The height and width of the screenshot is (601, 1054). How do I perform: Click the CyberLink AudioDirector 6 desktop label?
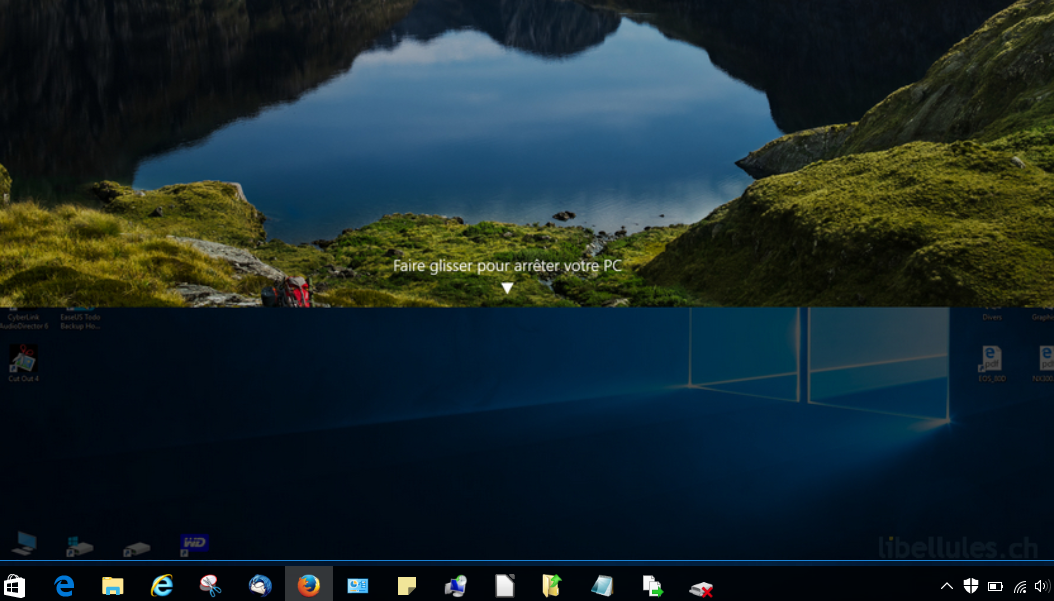[x=24, y=321]
